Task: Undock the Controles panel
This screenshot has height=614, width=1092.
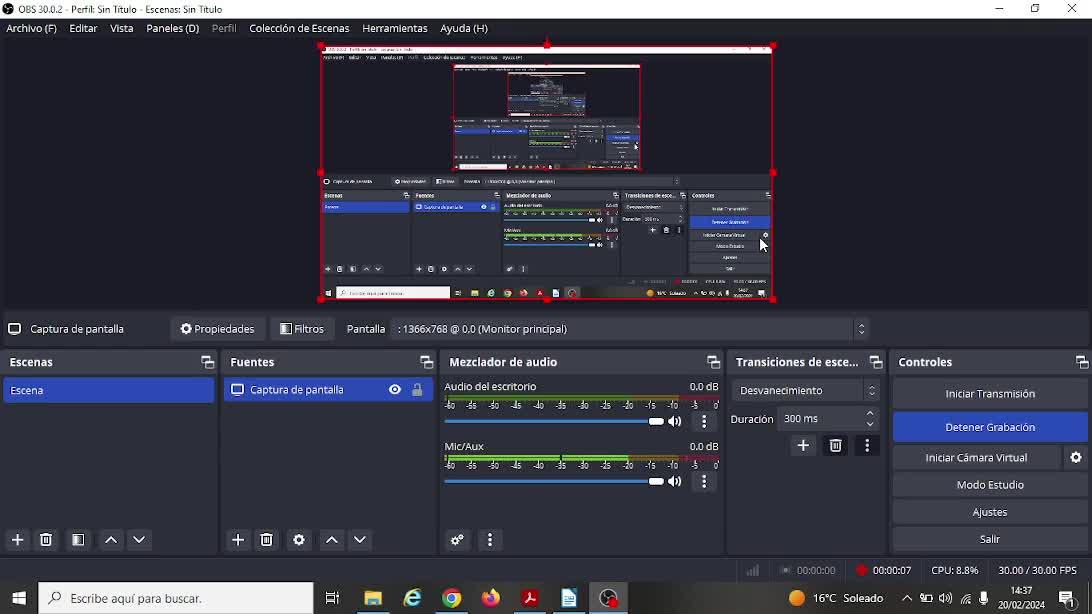Action: click(x=1082, y=362)
